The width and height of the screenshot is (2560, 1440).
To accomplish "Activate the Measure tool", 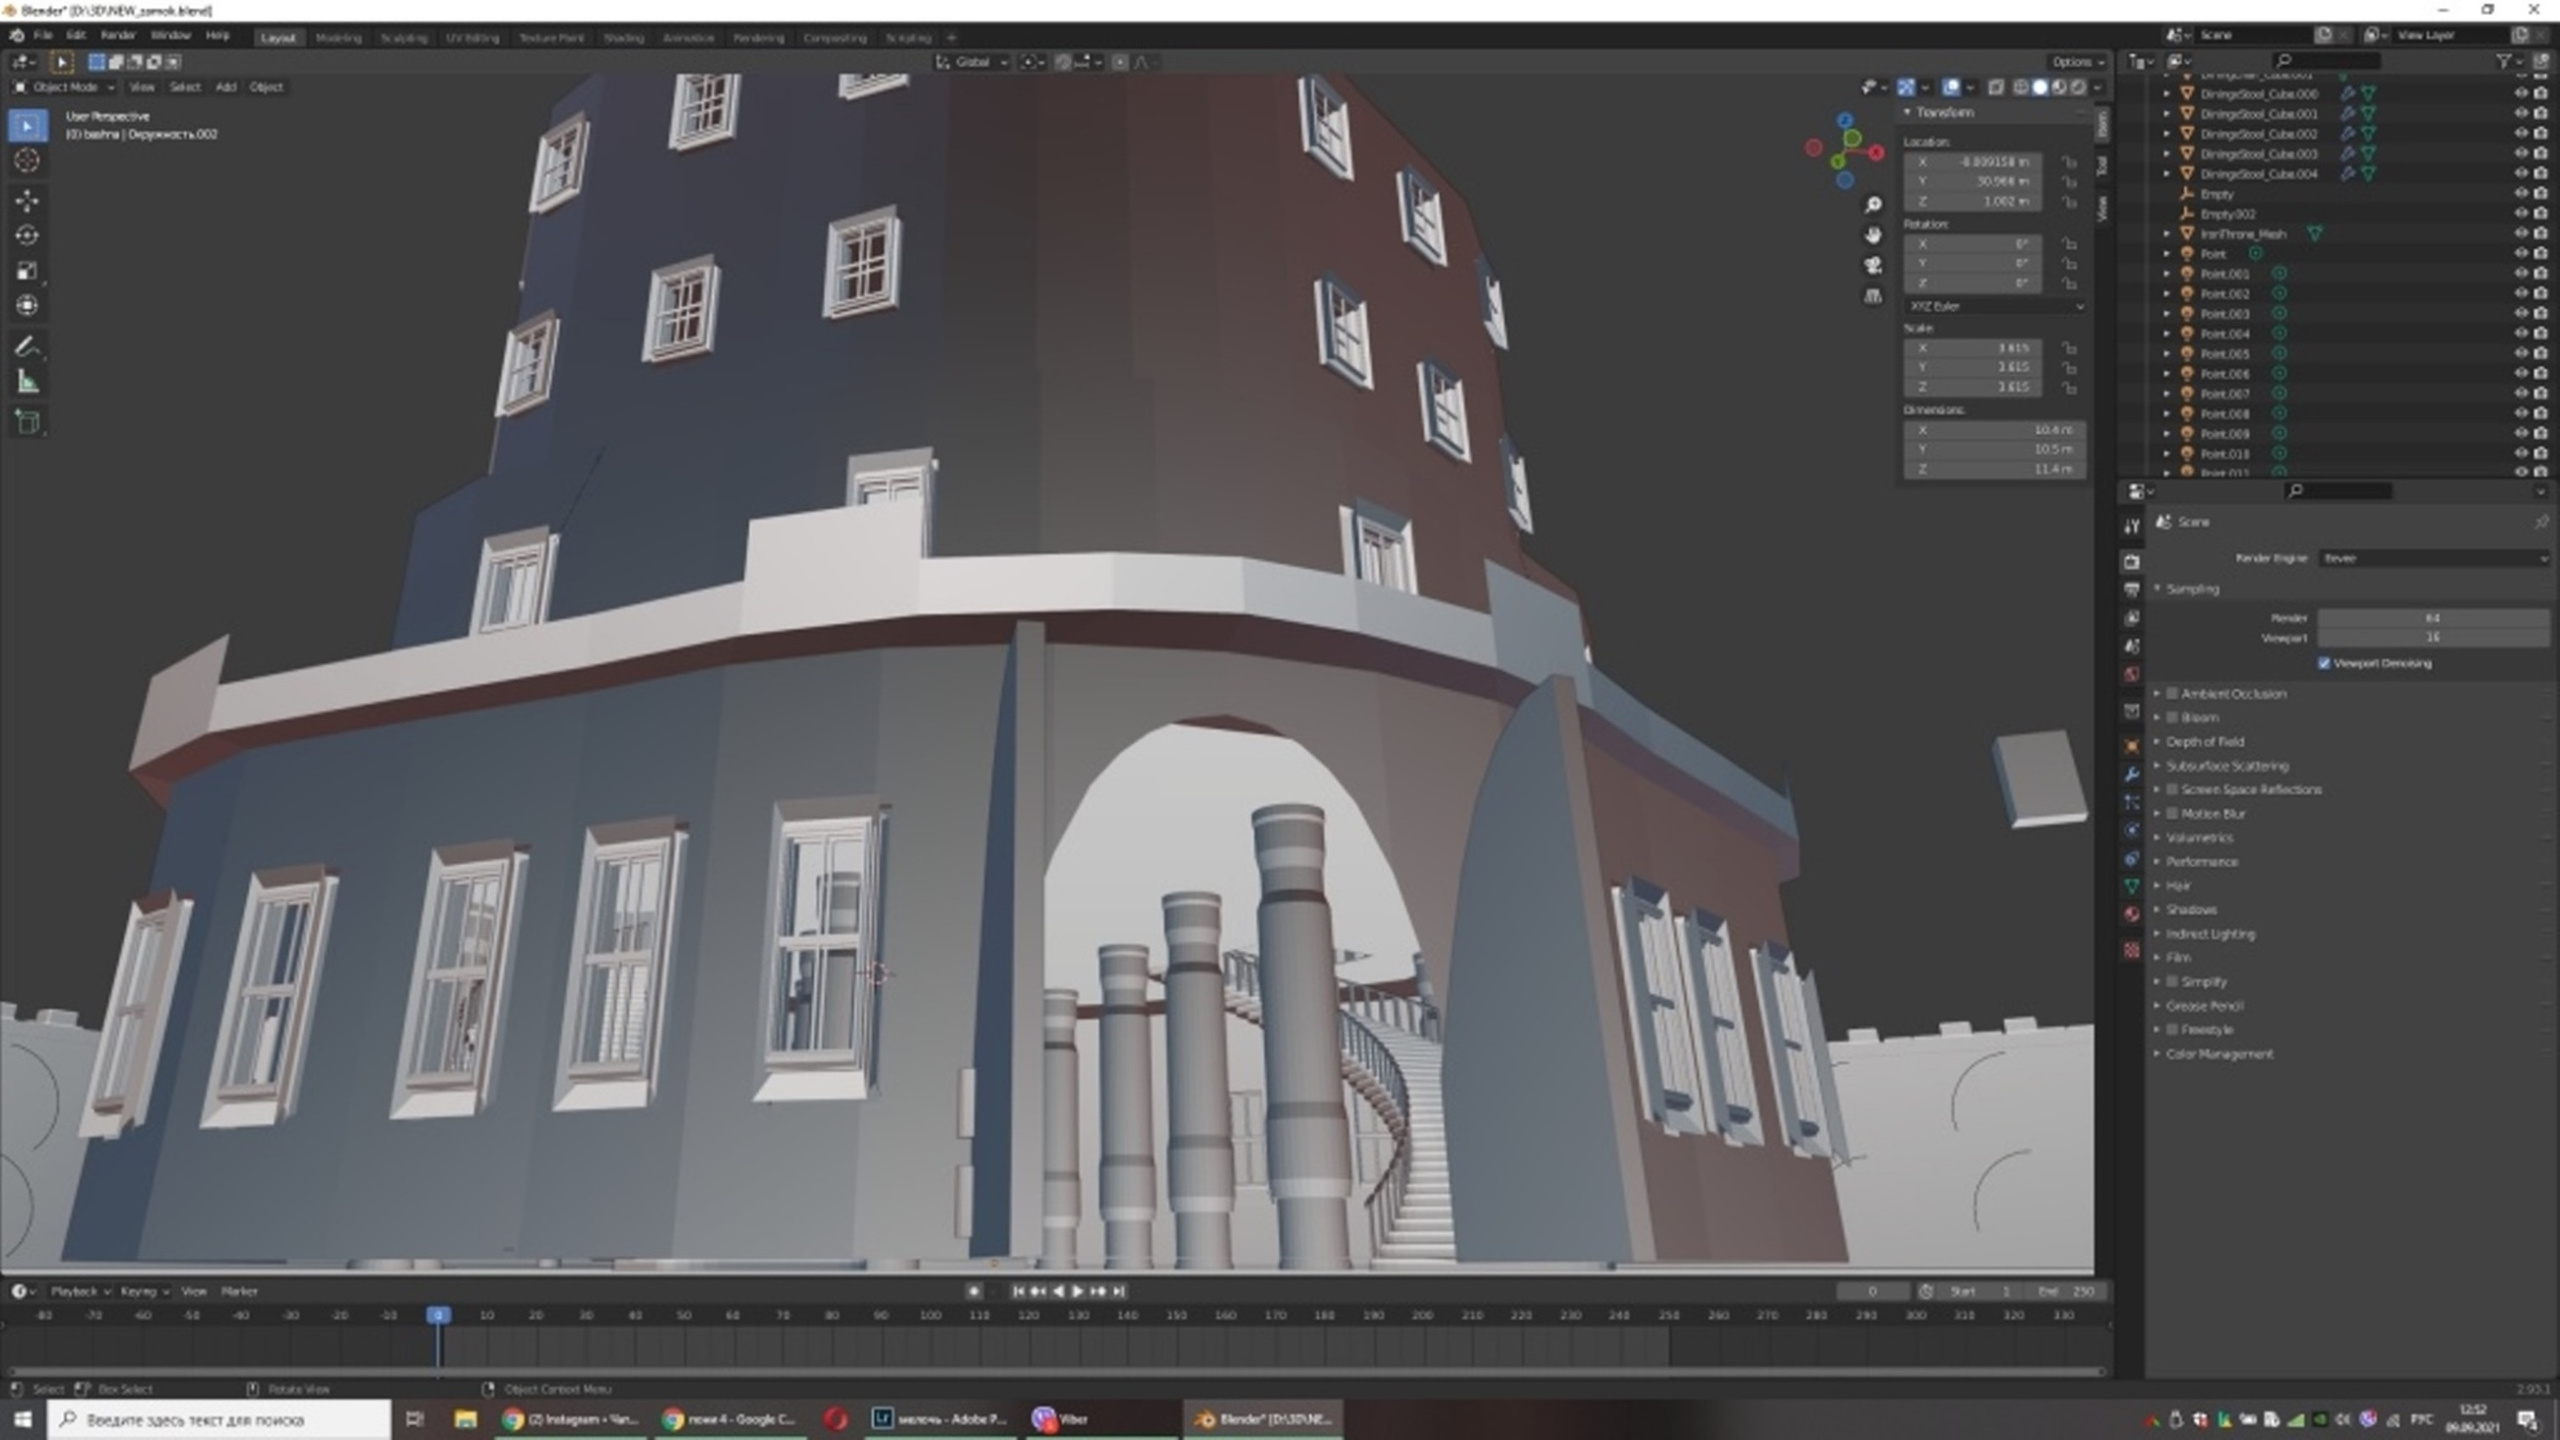I will tap(27, 382).
